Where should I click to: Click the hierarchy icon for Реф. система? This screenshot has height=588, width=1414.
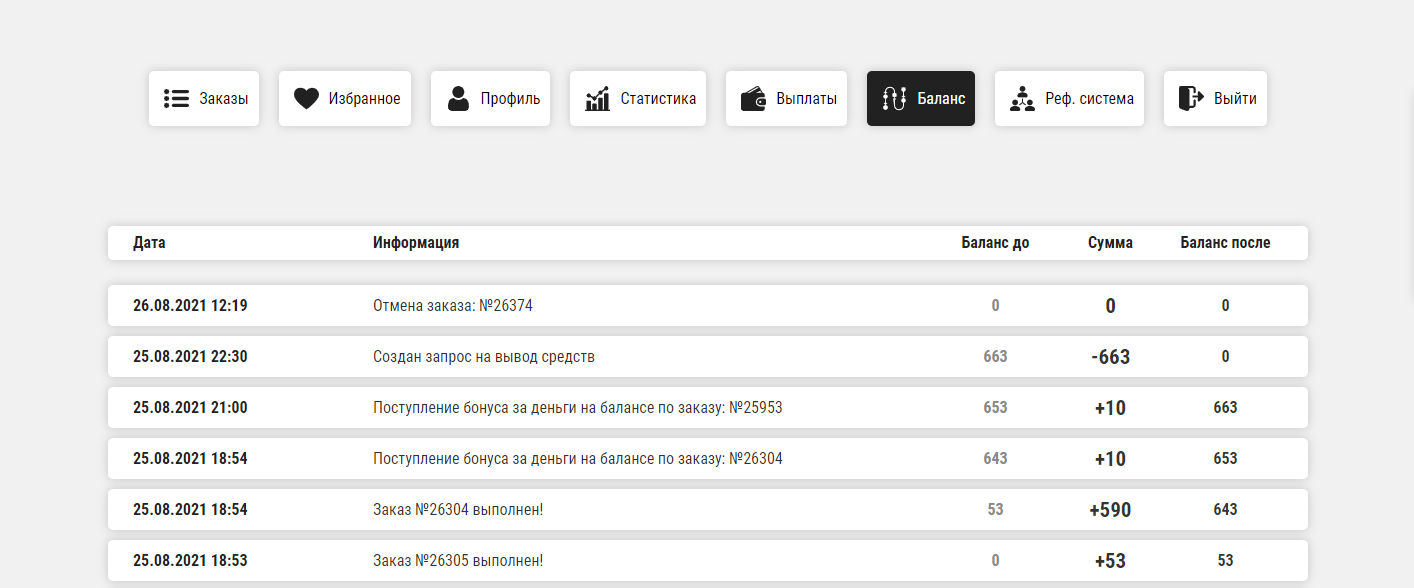(1022, 99)
